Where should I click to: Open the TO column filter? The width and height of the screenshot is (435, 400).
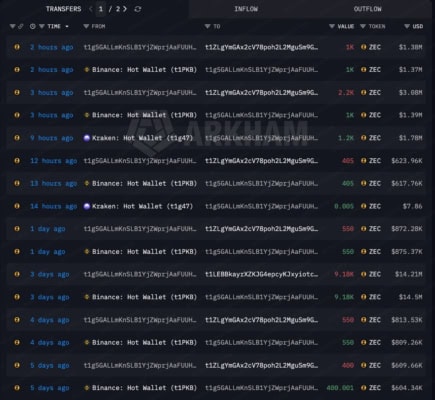pyautogui.click(x=207, y=26)
